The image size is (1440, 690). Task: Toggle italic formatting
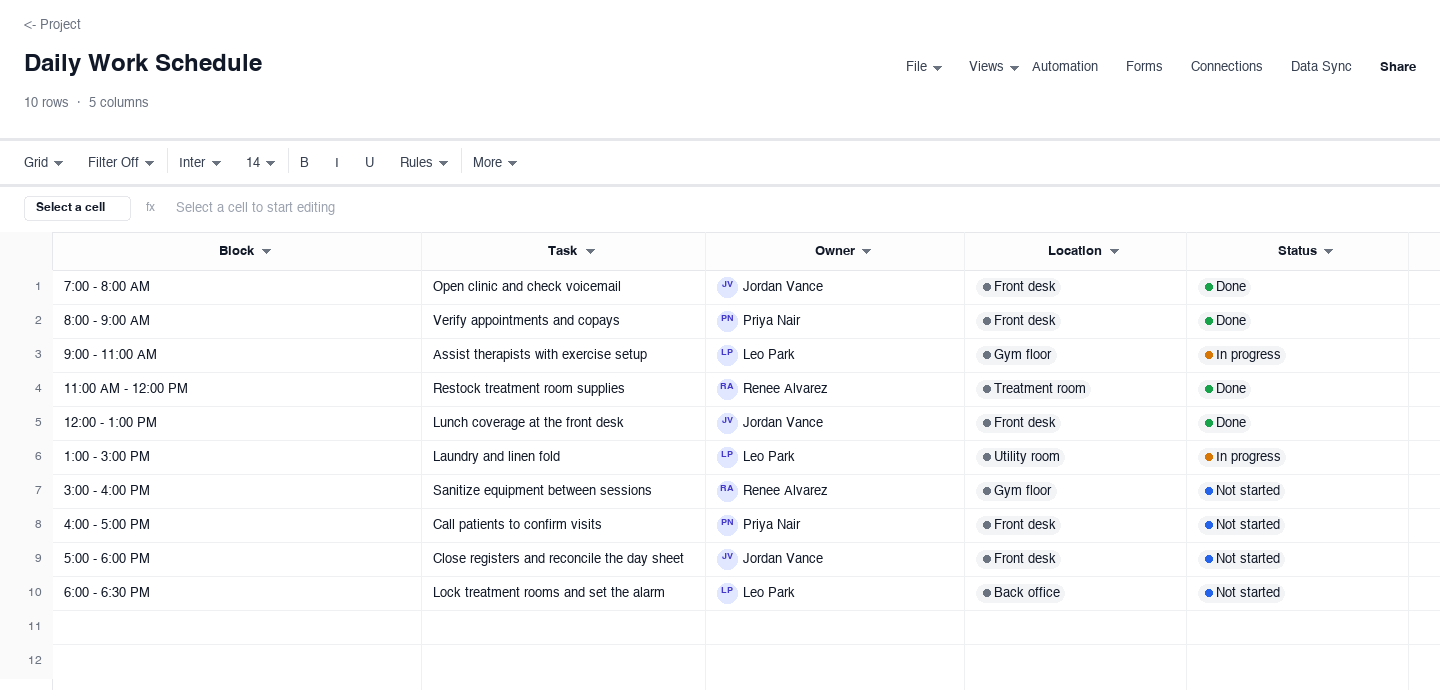[337, 163]
